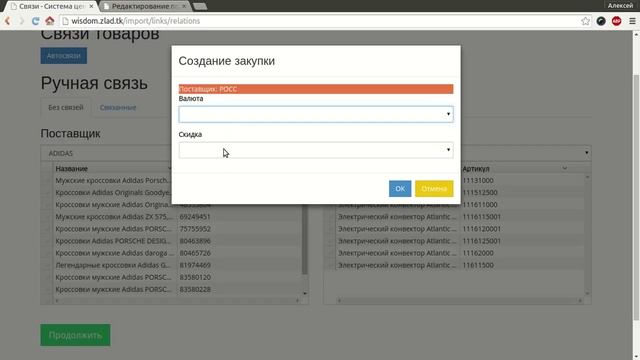Screen dimensions: 640x360
Task: Sort by Название column header
Action: tap(72, 169)
